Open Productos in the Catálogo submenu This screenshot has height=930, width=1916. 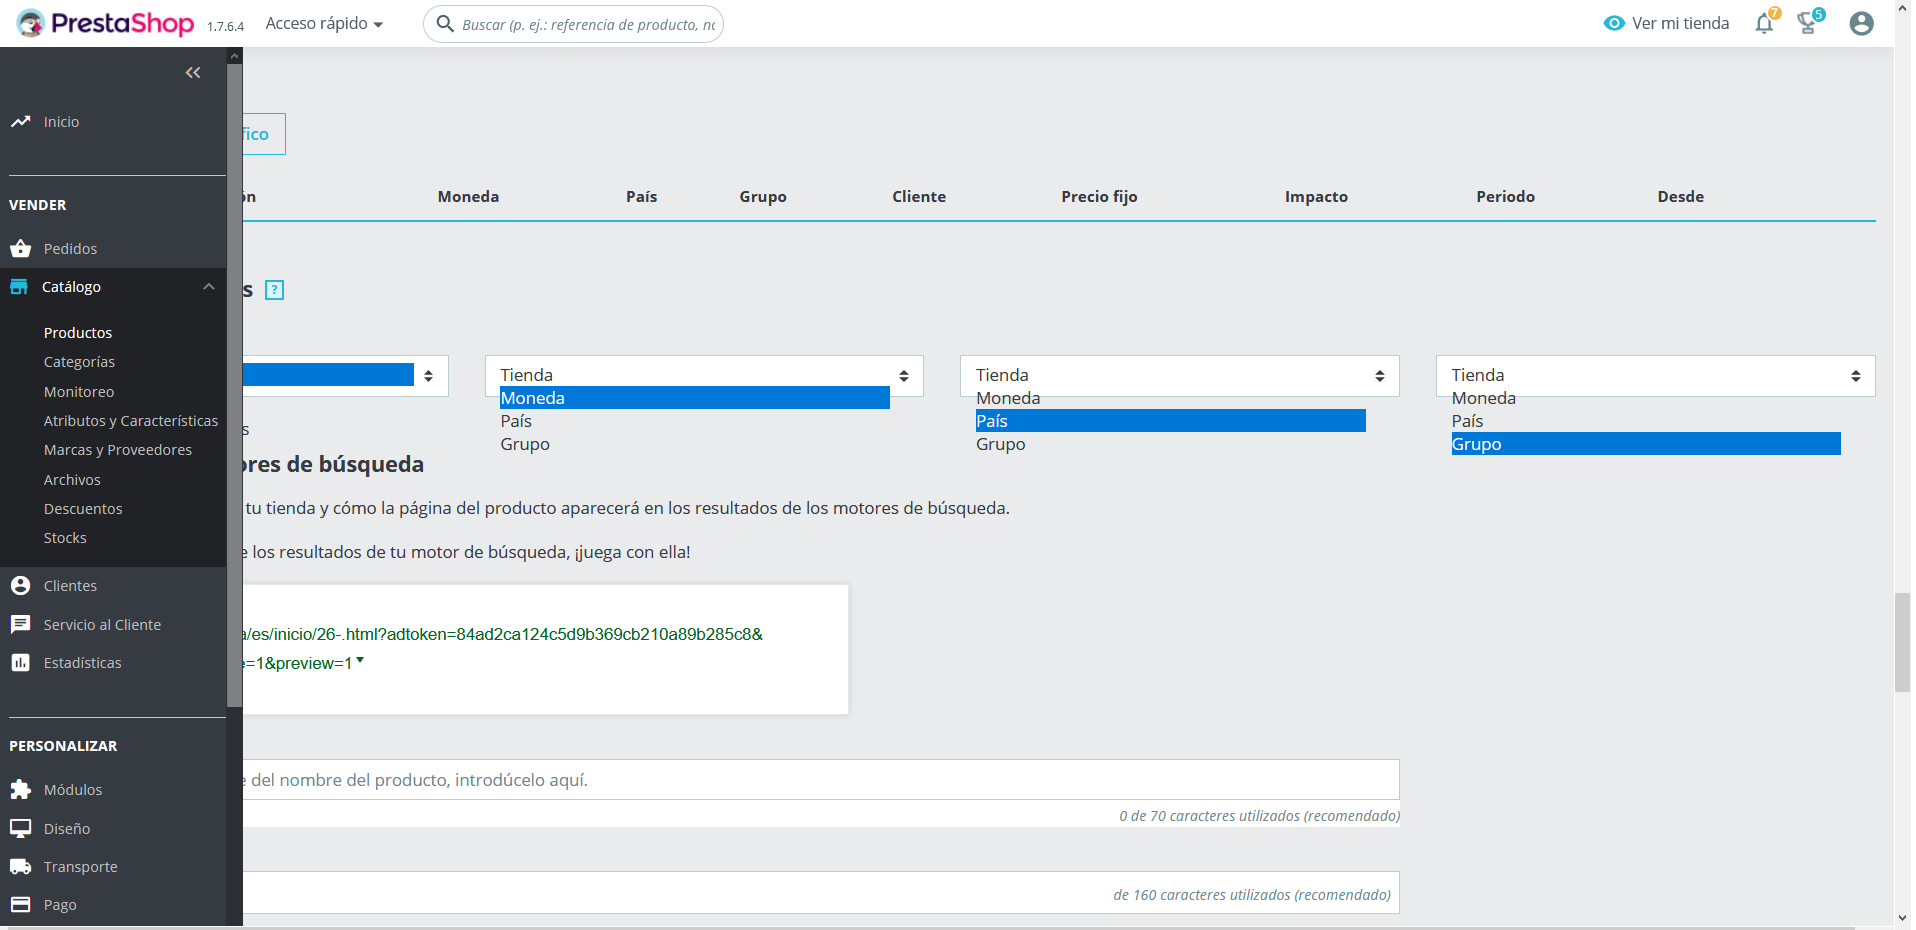pyautogui.click(x=78, y=333)
